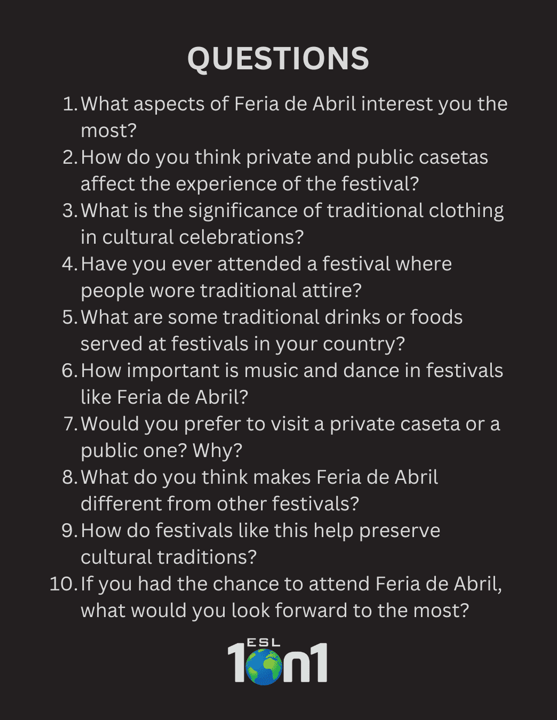The width and height of the screenshot is (557, 720).
Task: Click the QUESTIONS heading
Action: click(278, 59)
